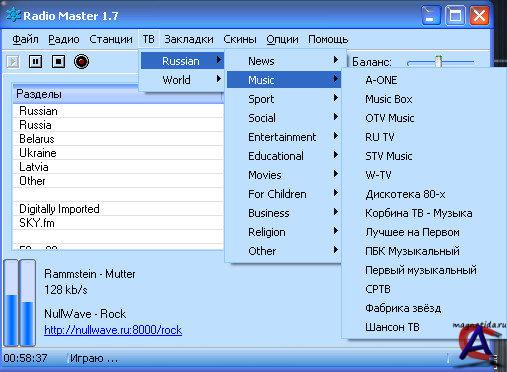Select SKY.fm section
Screen dimensions: 507x372
pyautogui.click(x=118, y=223)
